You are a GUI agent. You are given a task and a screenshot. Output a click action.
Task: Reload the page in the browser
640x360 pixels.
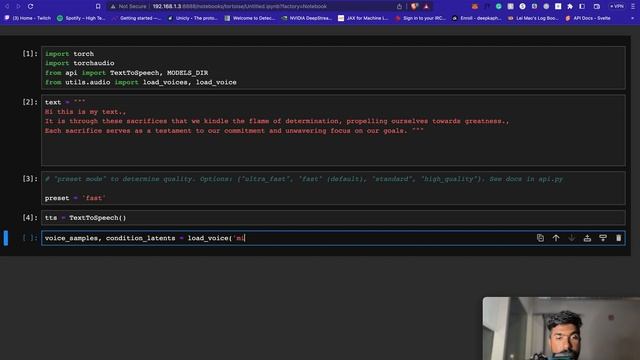coord(30,6)
